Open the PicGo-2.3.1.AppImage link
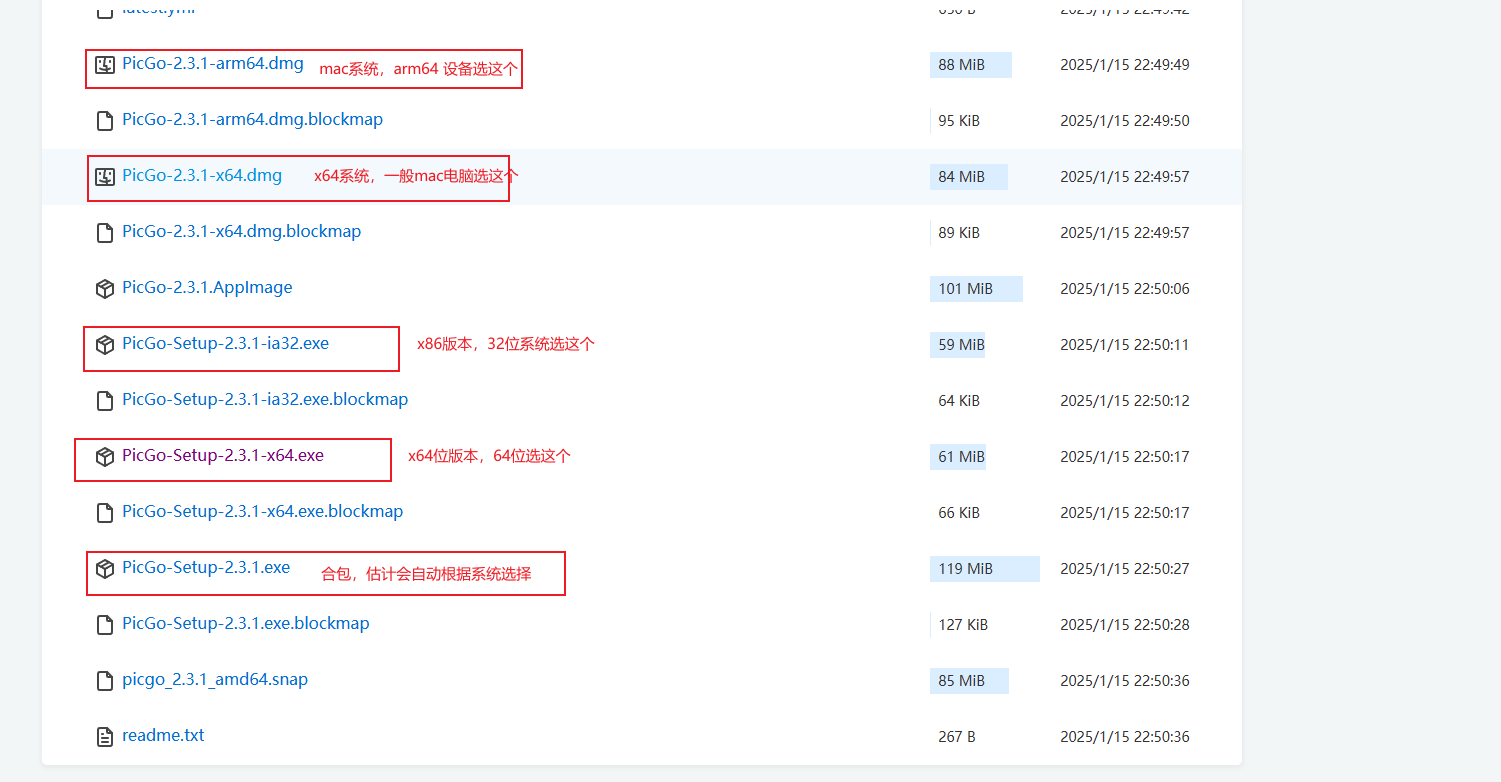The width and height of the screenshot is (1501, 782). (x=207, y=288)
